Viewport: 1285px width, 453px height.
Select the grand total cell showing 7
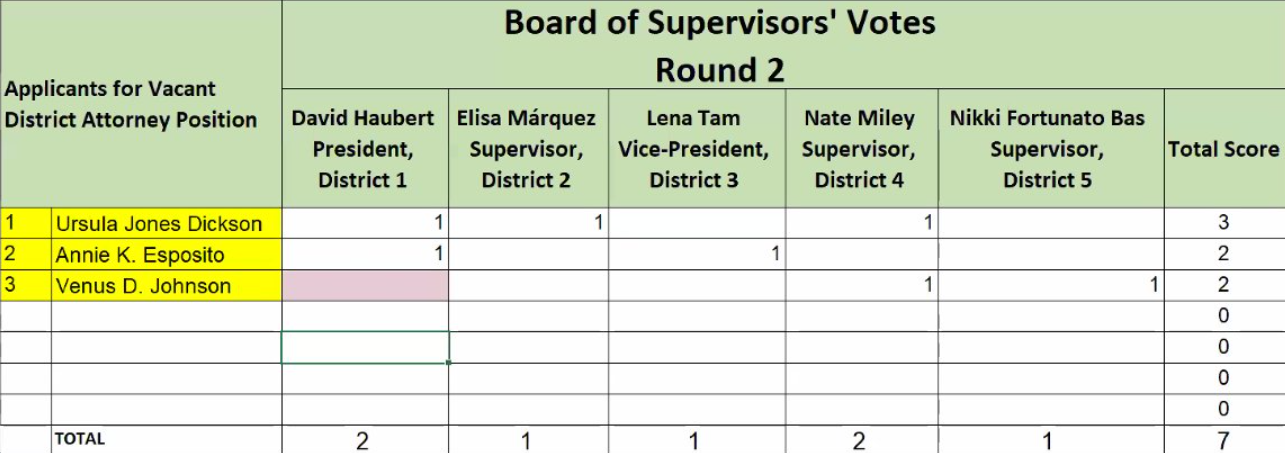[x=1223, y=439]
